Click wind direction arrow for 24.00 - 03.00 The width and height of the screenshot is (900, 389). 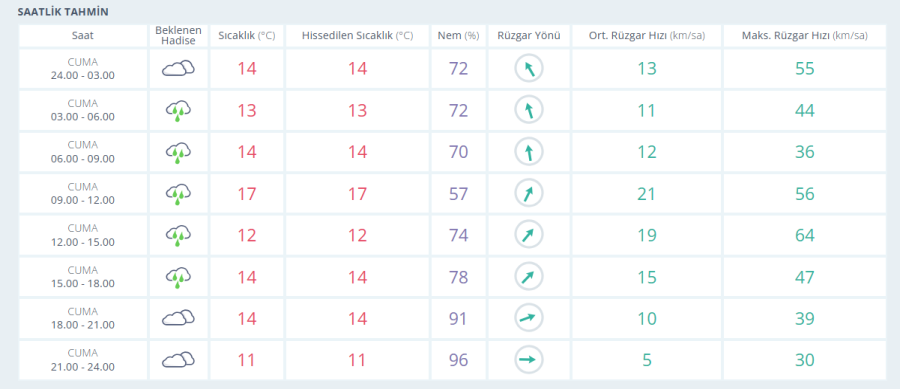pos(529,69)
